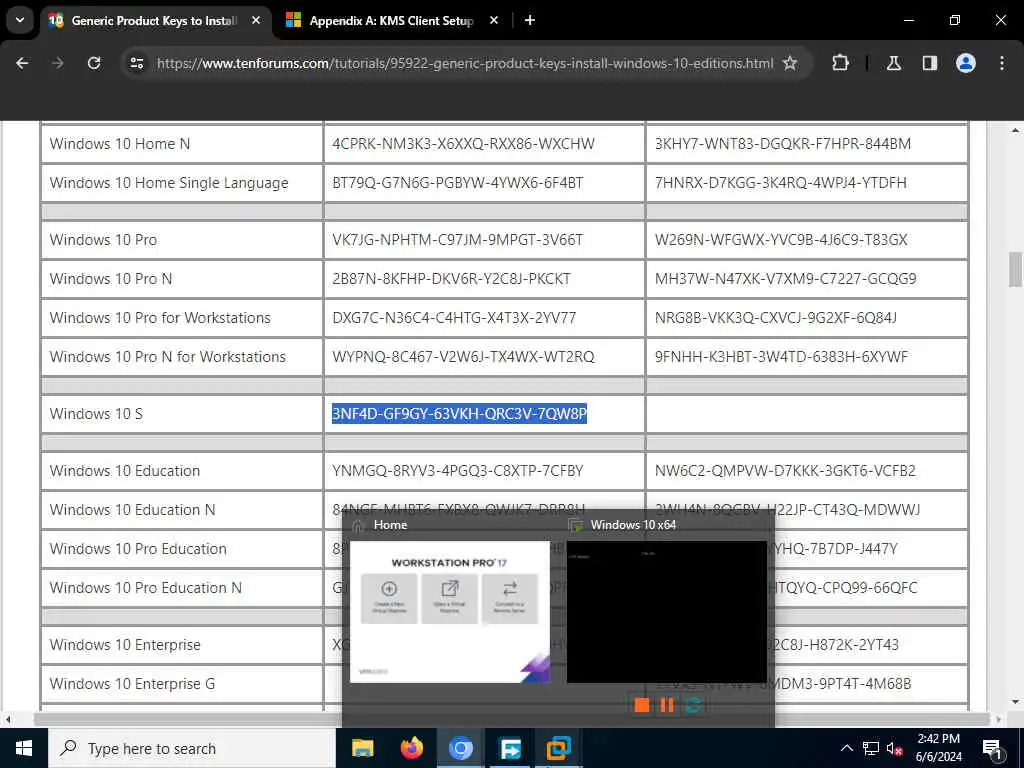Click vertical page scrollbar thumb

point(1015,269)
